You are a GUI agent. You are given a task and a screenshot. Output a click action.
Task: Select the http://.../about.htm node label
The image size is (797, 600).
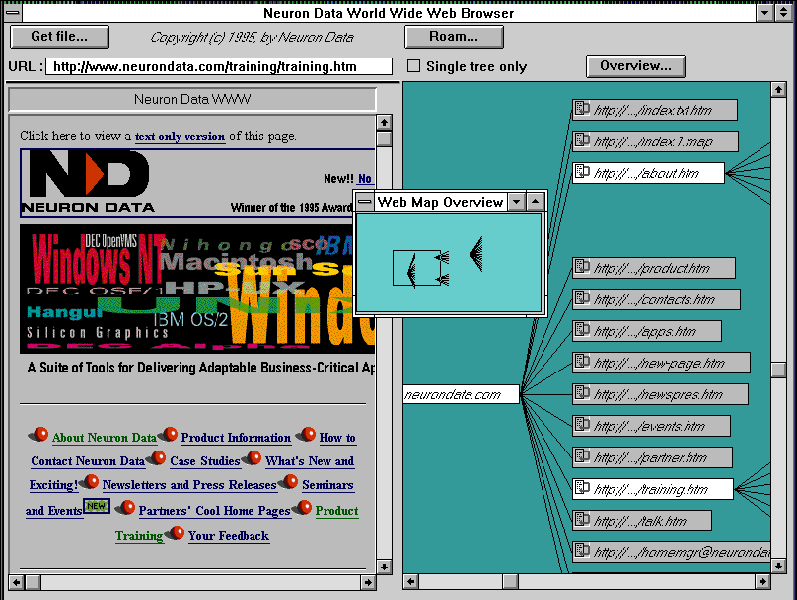tap(646, 174)
